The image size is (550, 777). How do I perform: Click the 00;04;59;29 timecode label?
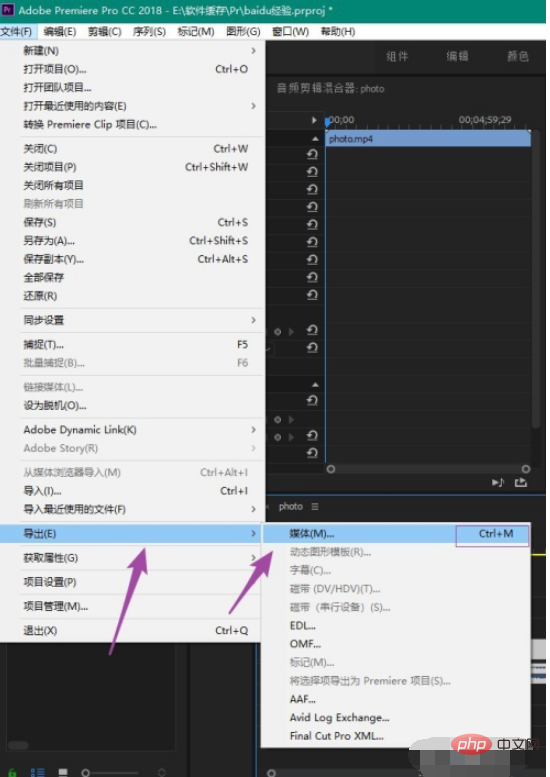485,120
